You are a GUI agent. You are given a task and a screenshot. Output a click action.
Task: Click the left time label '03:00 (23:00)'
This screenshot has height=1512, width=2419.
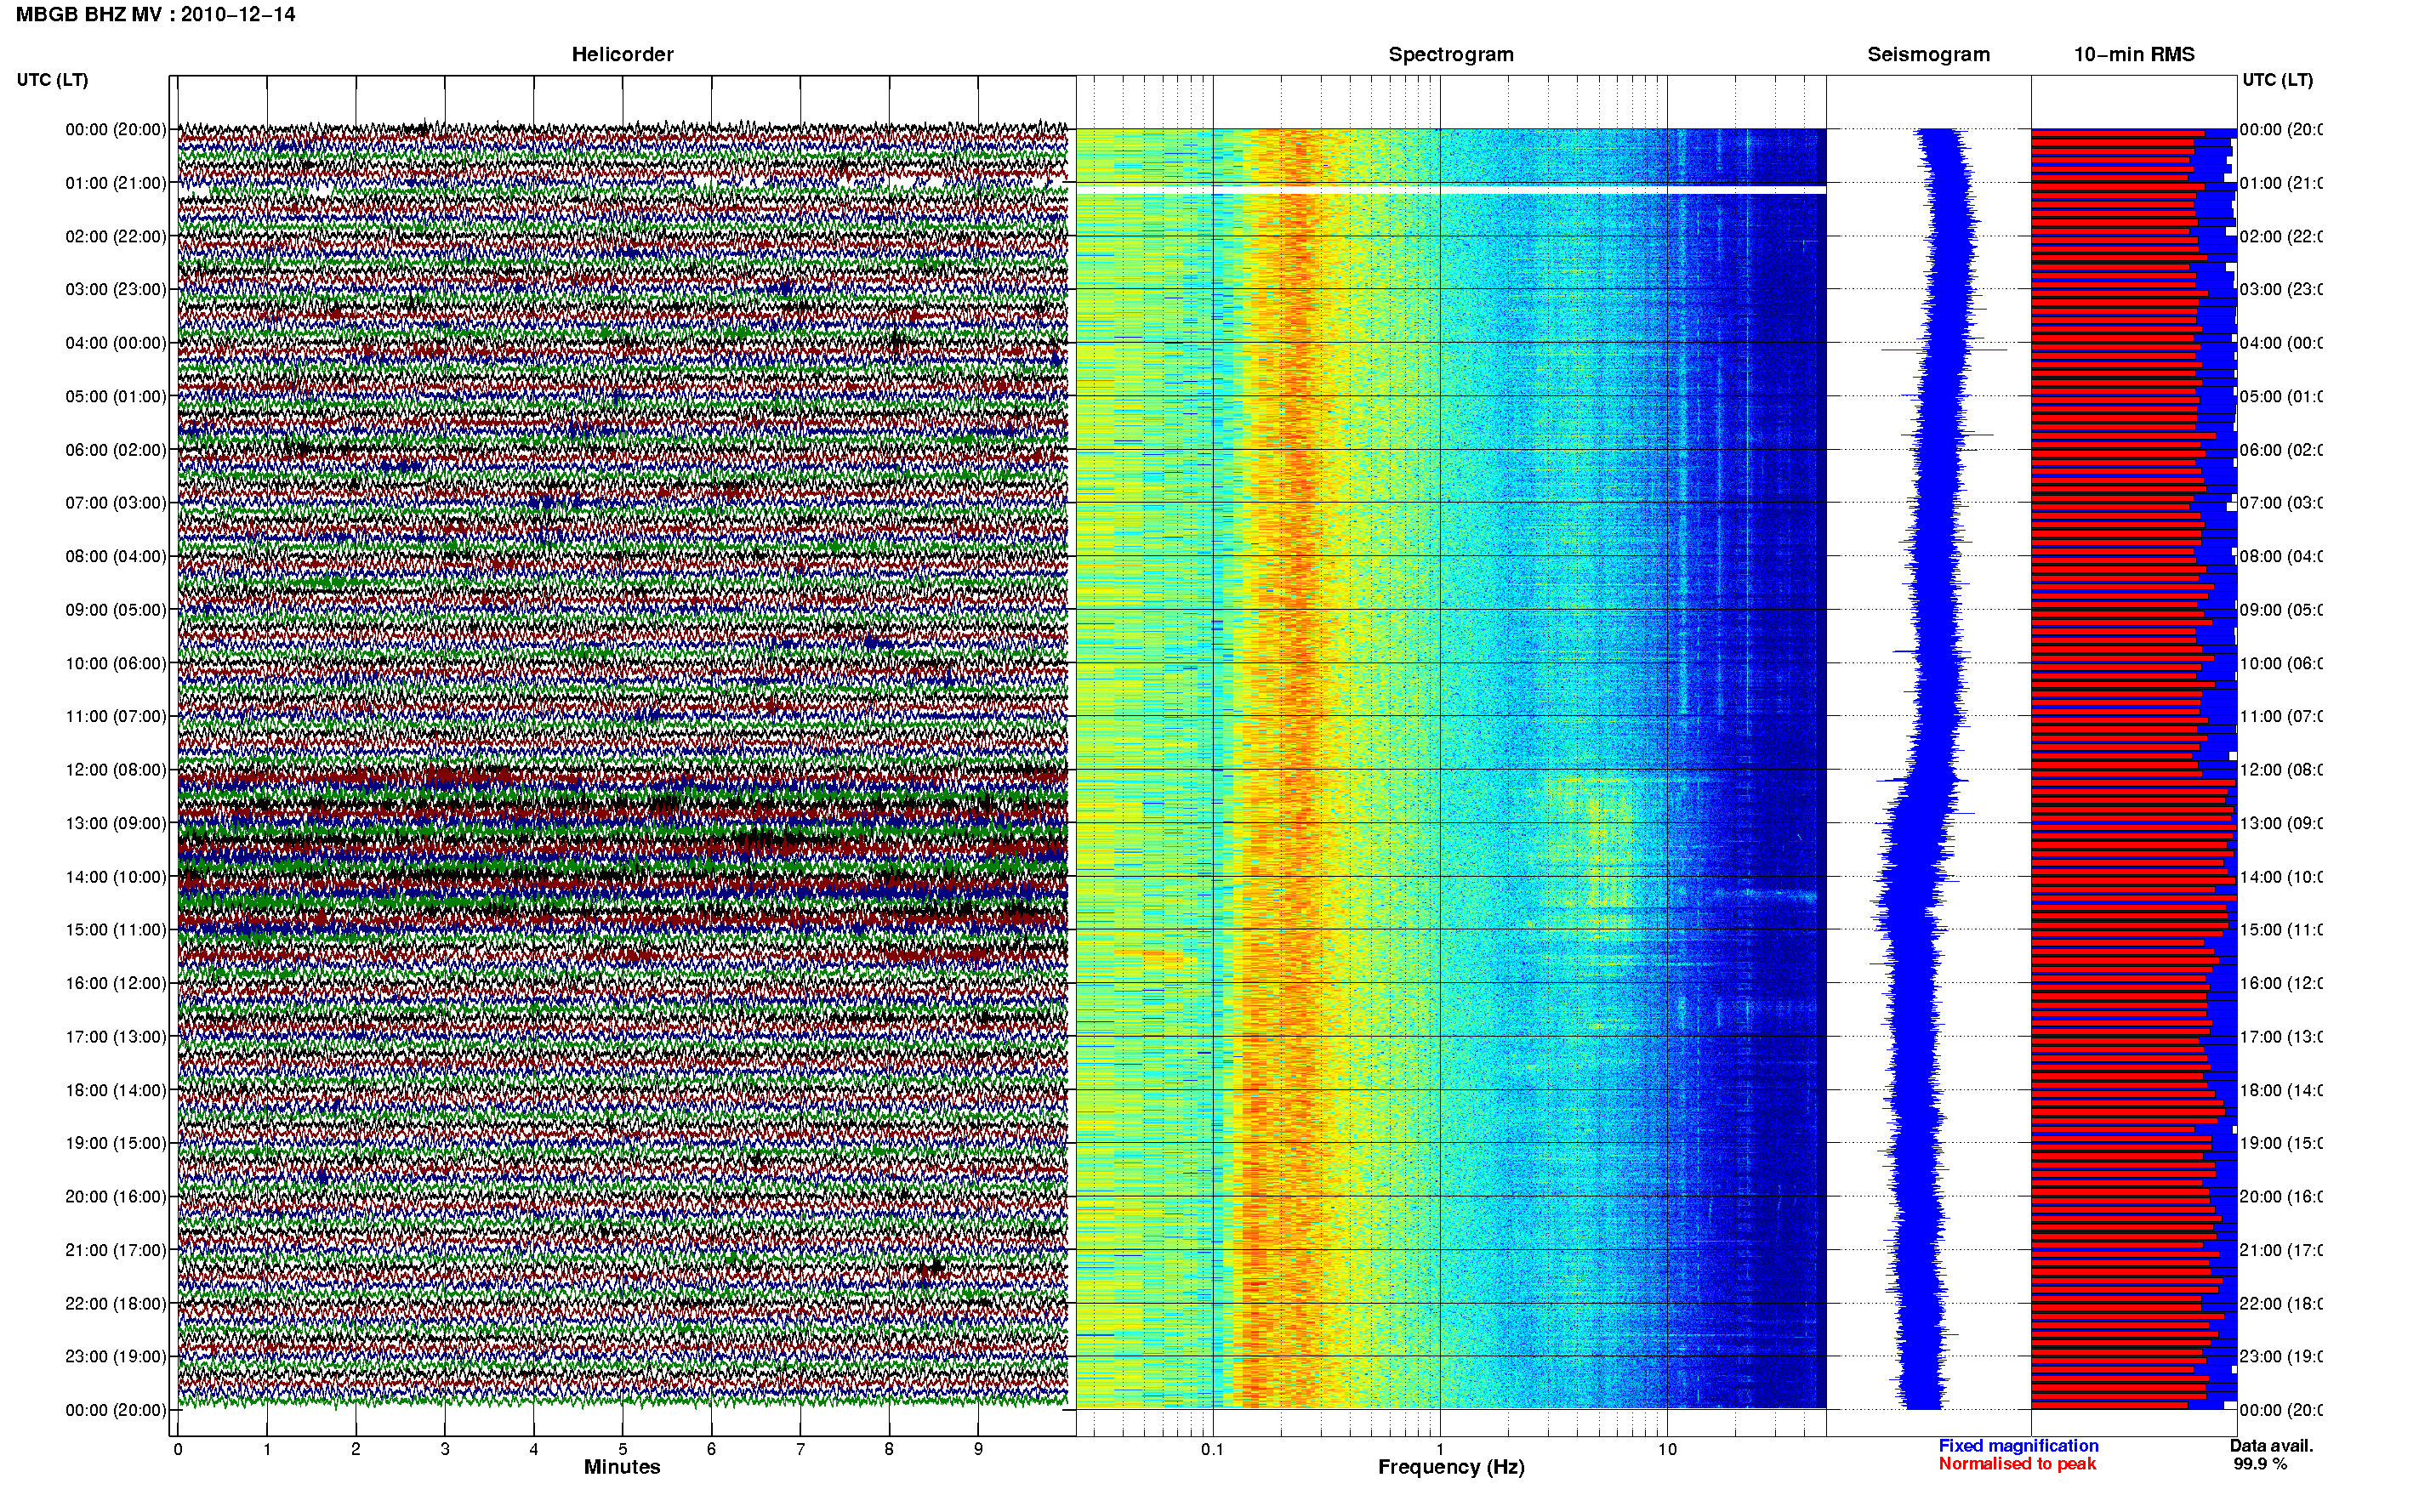click(116, 289)
